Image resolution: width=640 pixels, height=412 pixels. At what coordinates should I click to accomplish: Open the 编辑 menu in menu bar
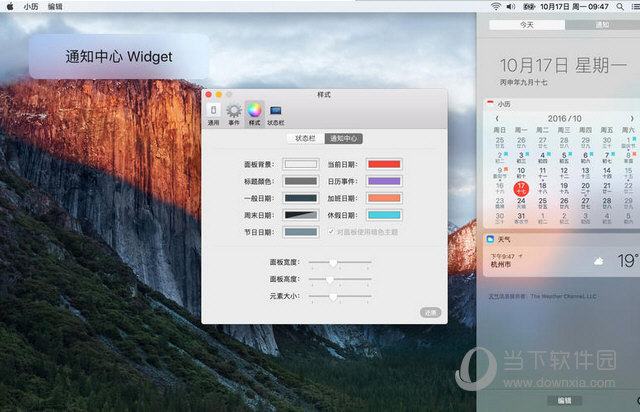[x=55, y=7]
